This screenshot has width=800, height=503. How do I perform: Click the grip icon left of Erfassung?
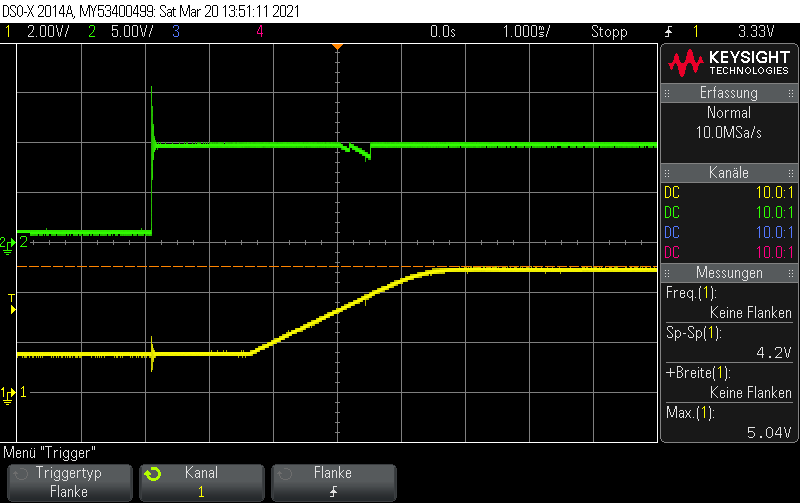(x=666, y=93)
